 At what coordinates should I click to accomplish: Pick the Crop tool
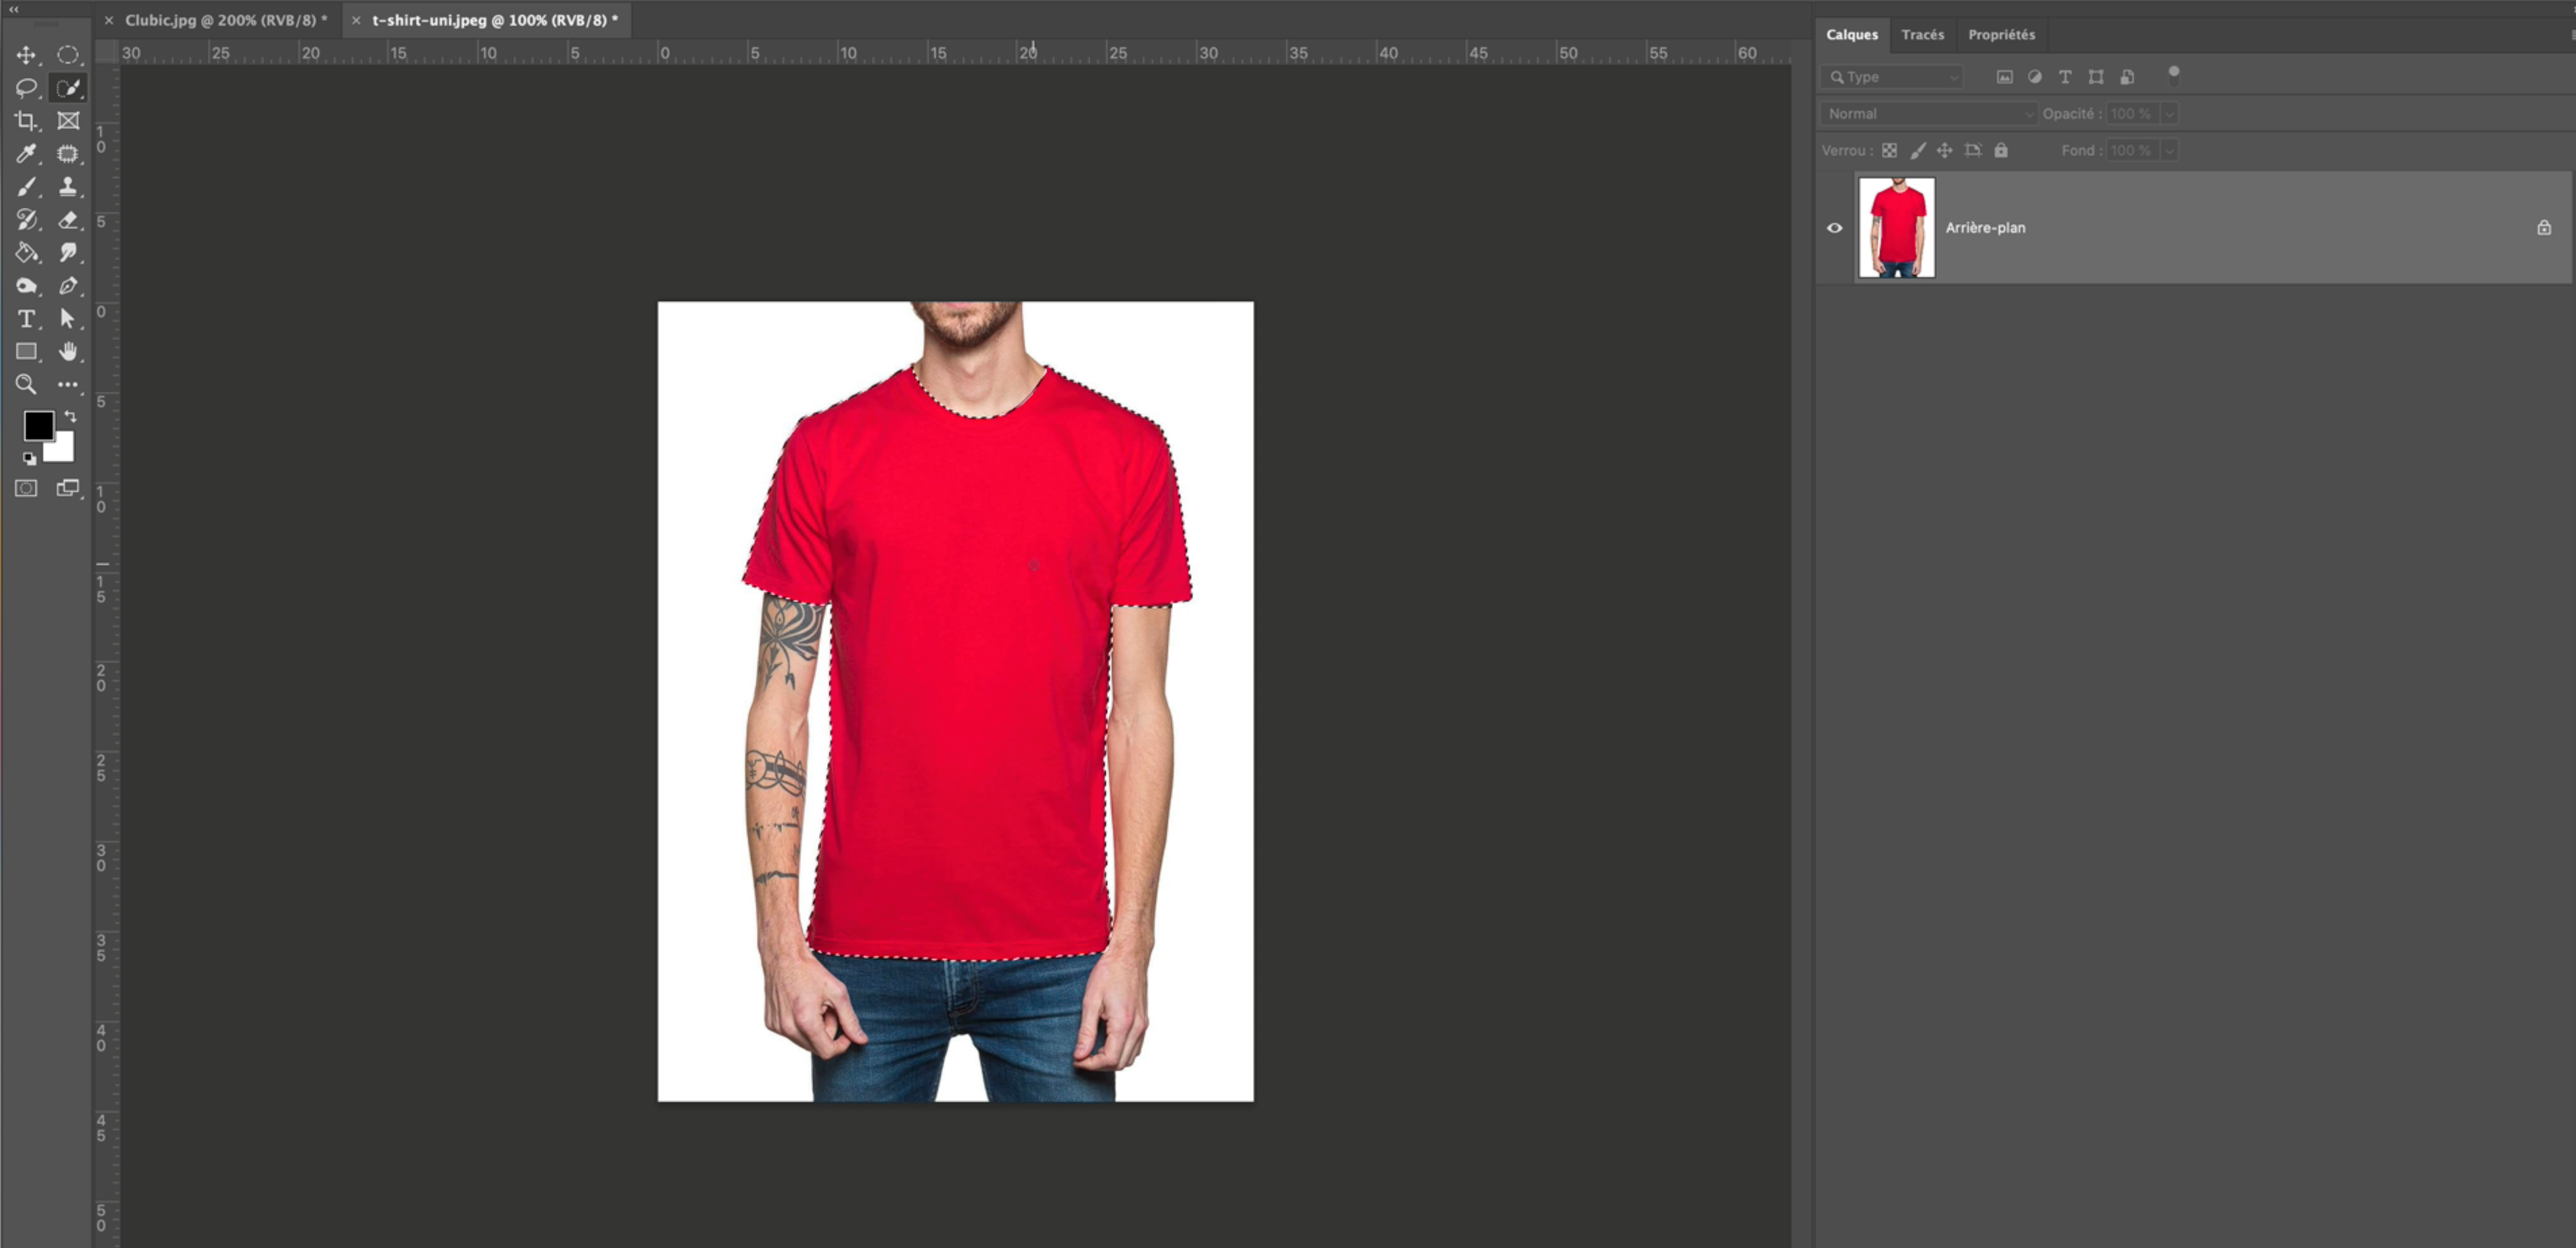coord(26,121)
